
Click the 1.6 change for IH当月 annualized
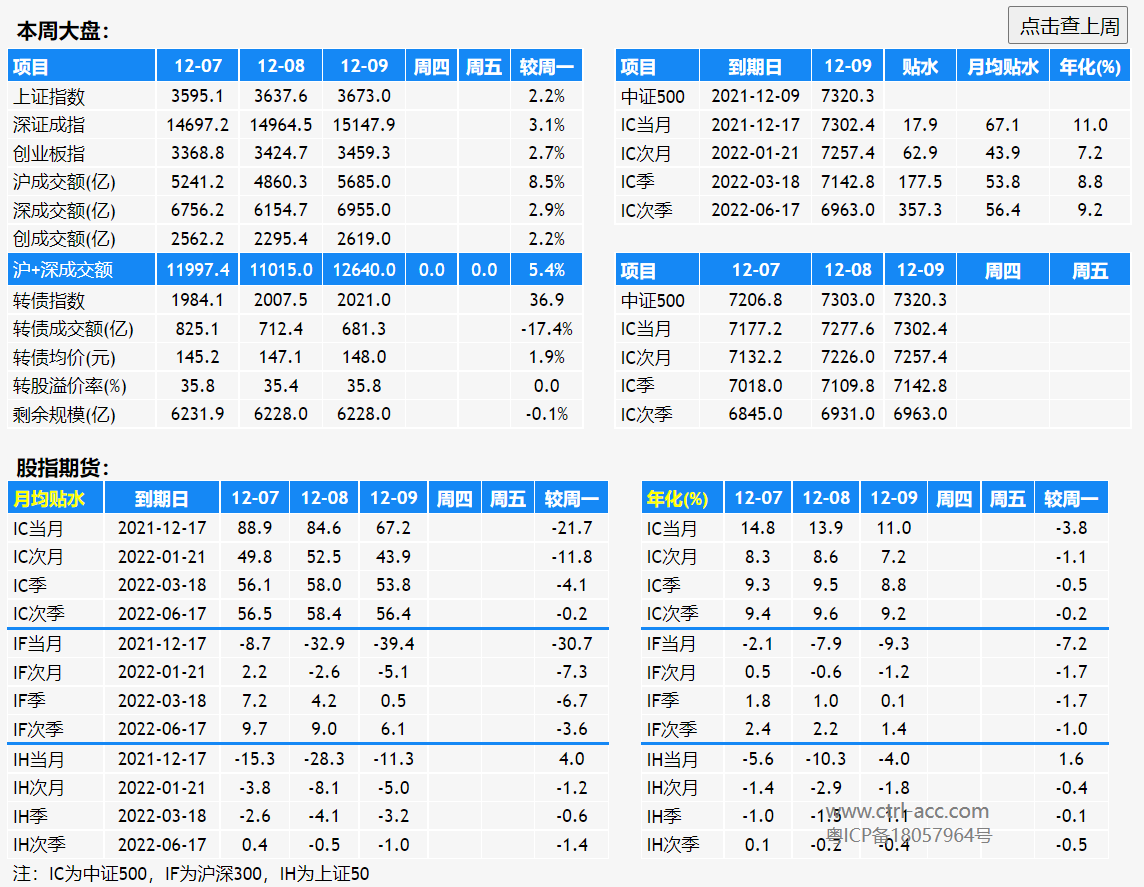(x=1071, y=759)
